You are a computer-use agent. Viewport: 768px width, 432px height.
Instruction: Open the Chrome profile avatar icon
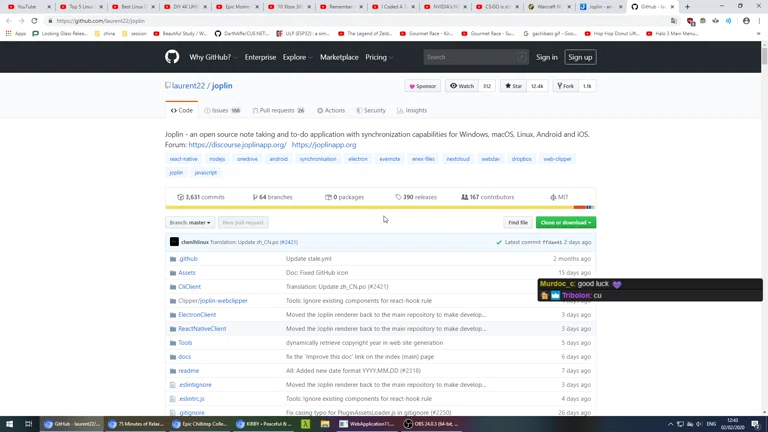tap(746, 21)
